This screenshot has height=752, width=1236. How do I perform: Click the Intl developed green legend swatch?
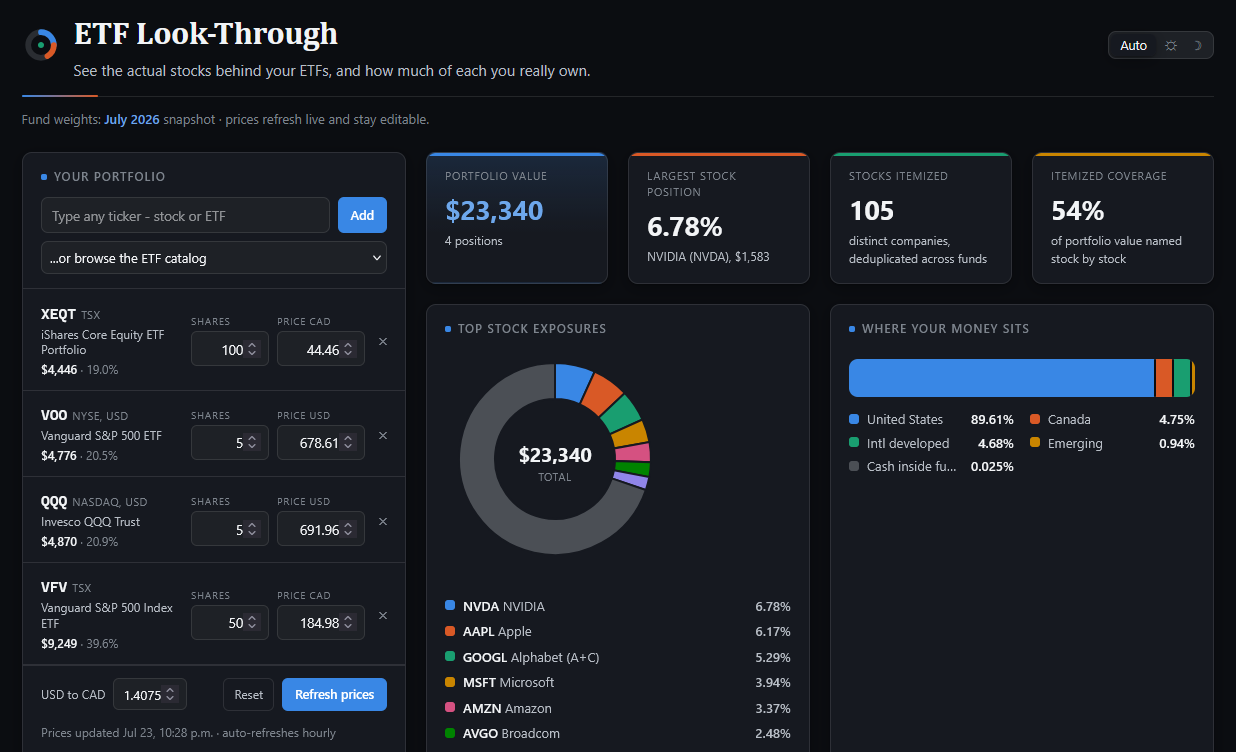point(854,443)
